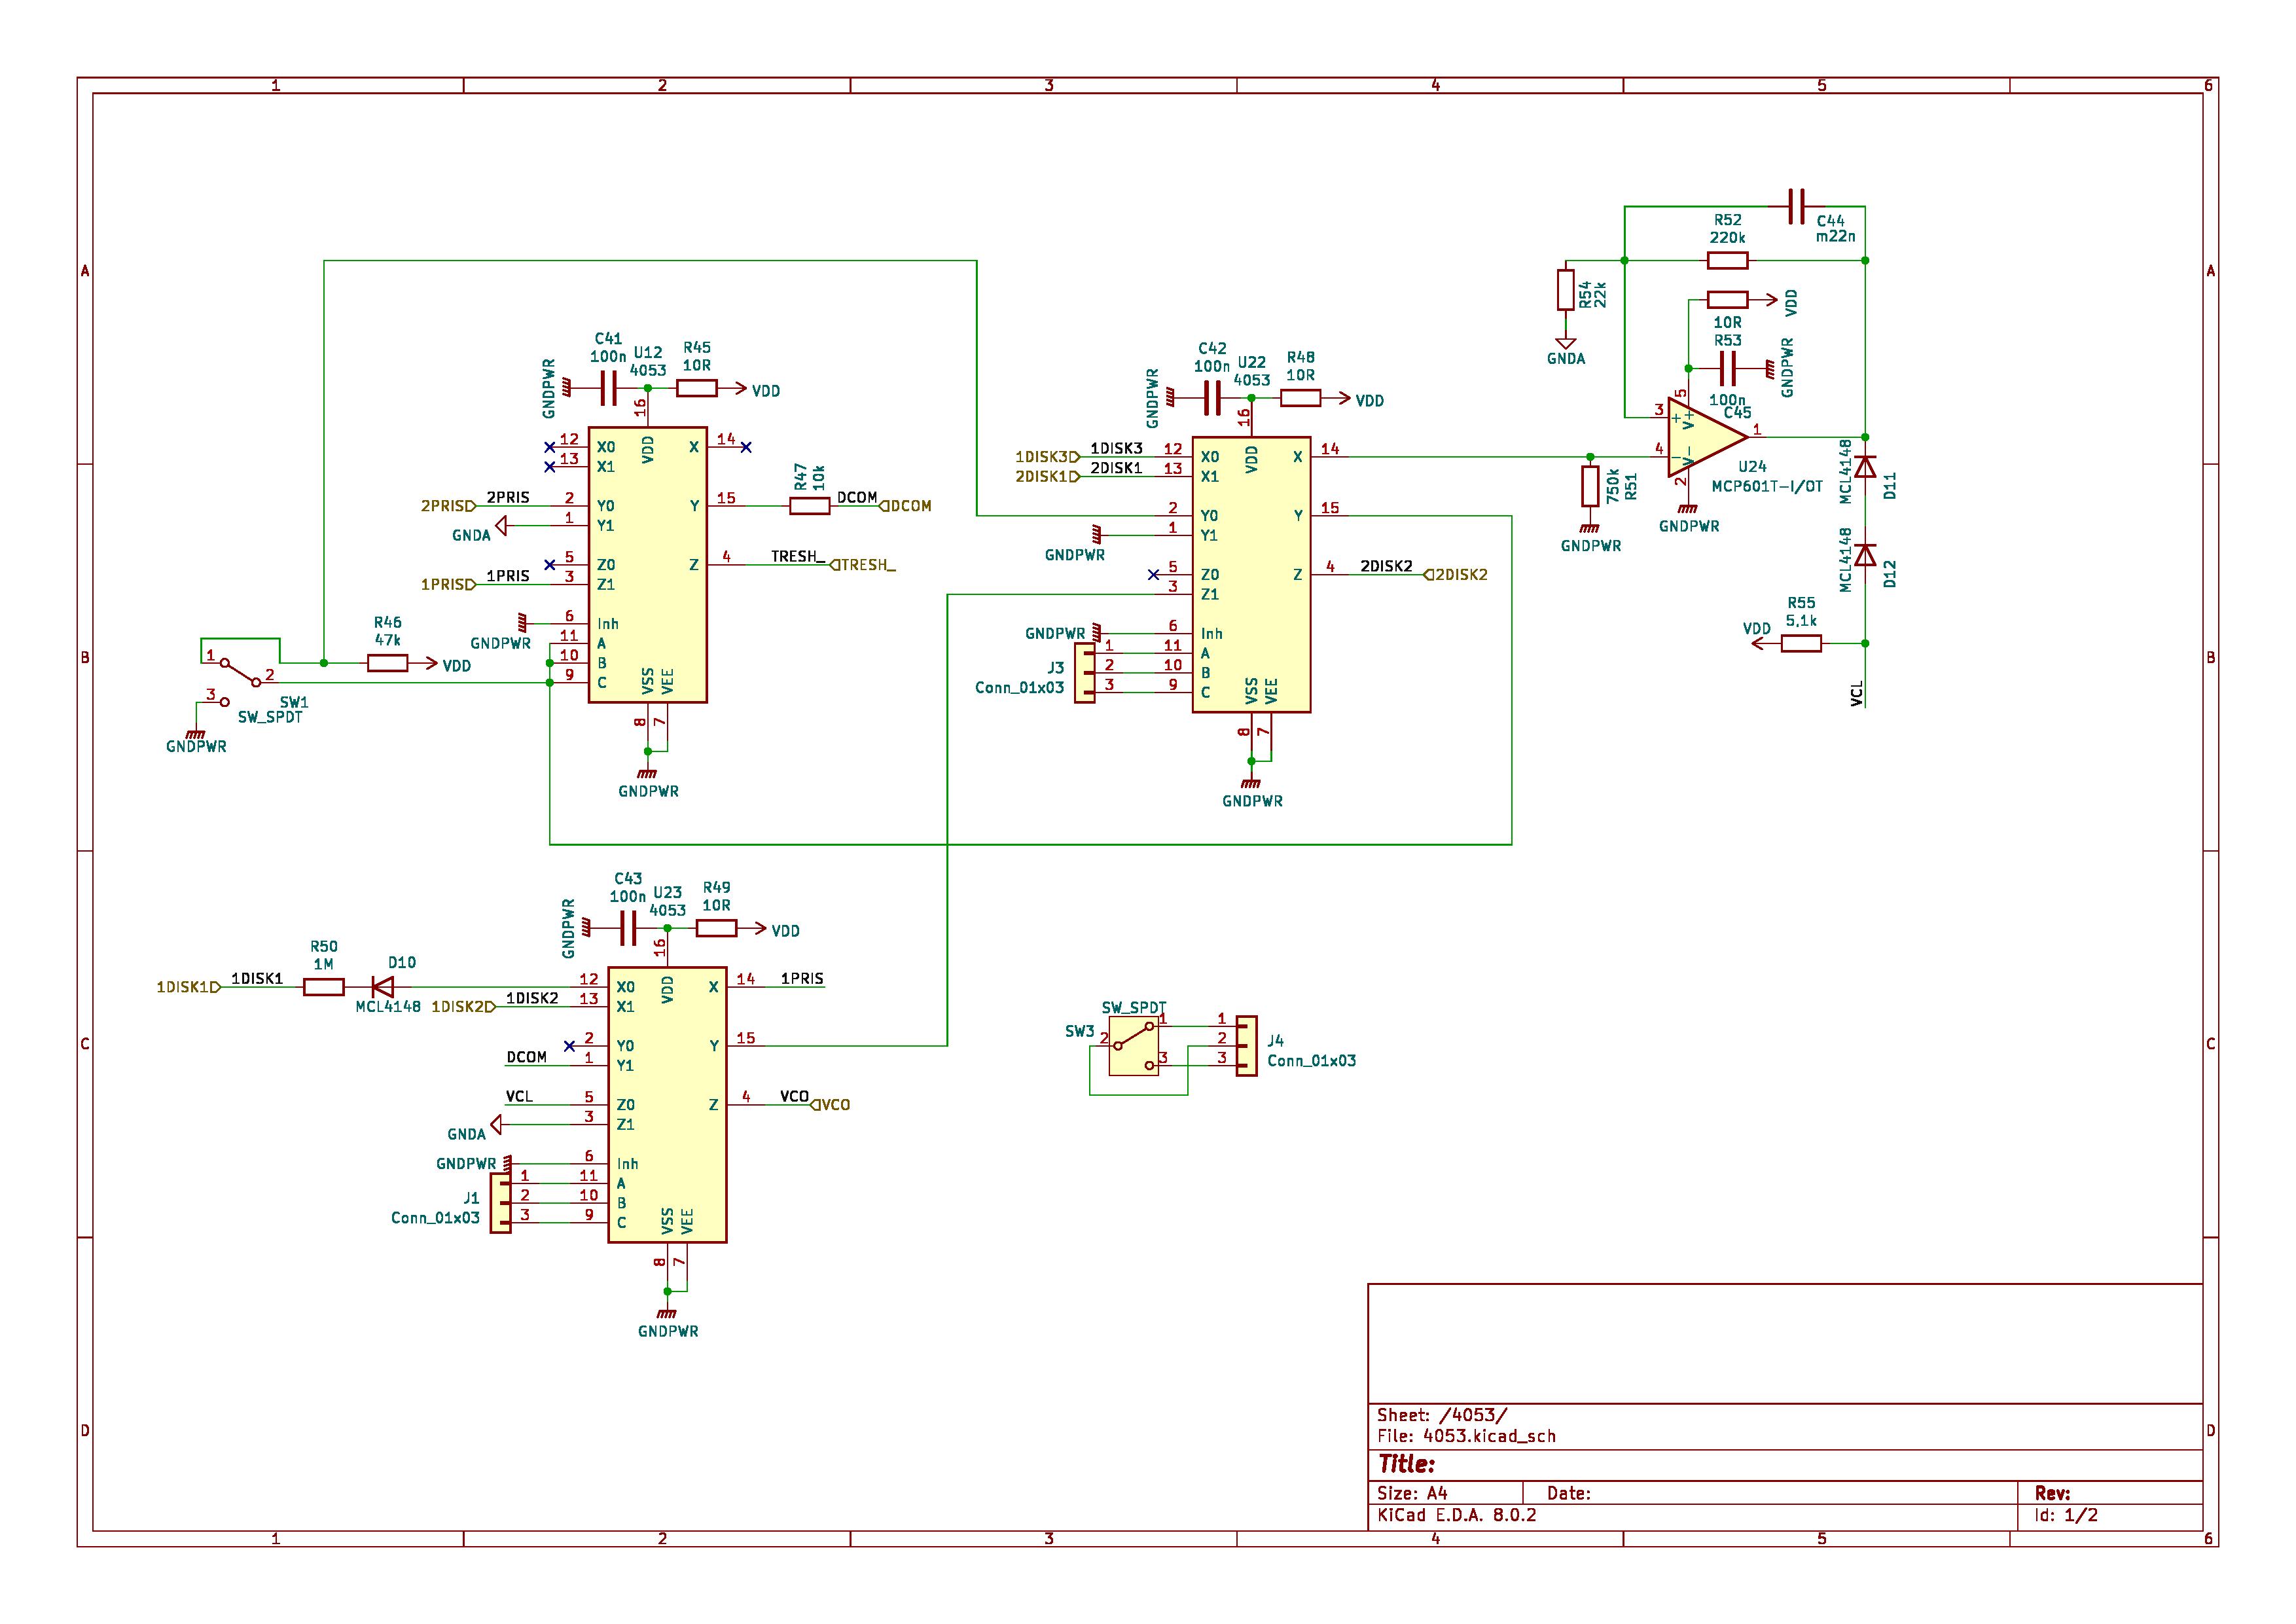Click the 2DISK2 output label

(1456, 575)
